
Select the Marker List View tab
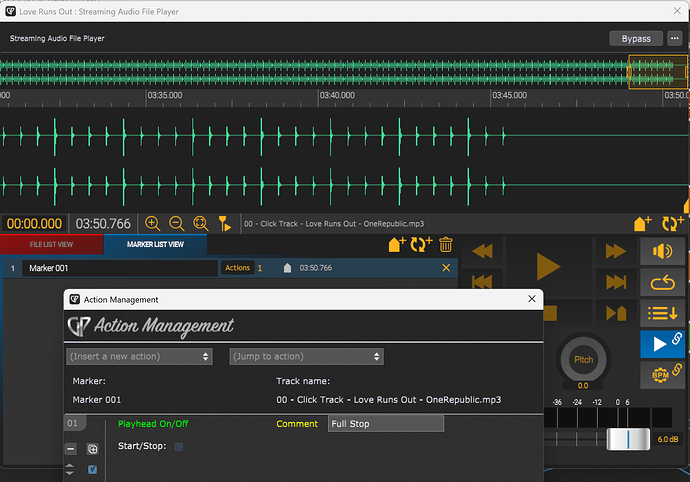pyautogui.click(x=155, y=244)
